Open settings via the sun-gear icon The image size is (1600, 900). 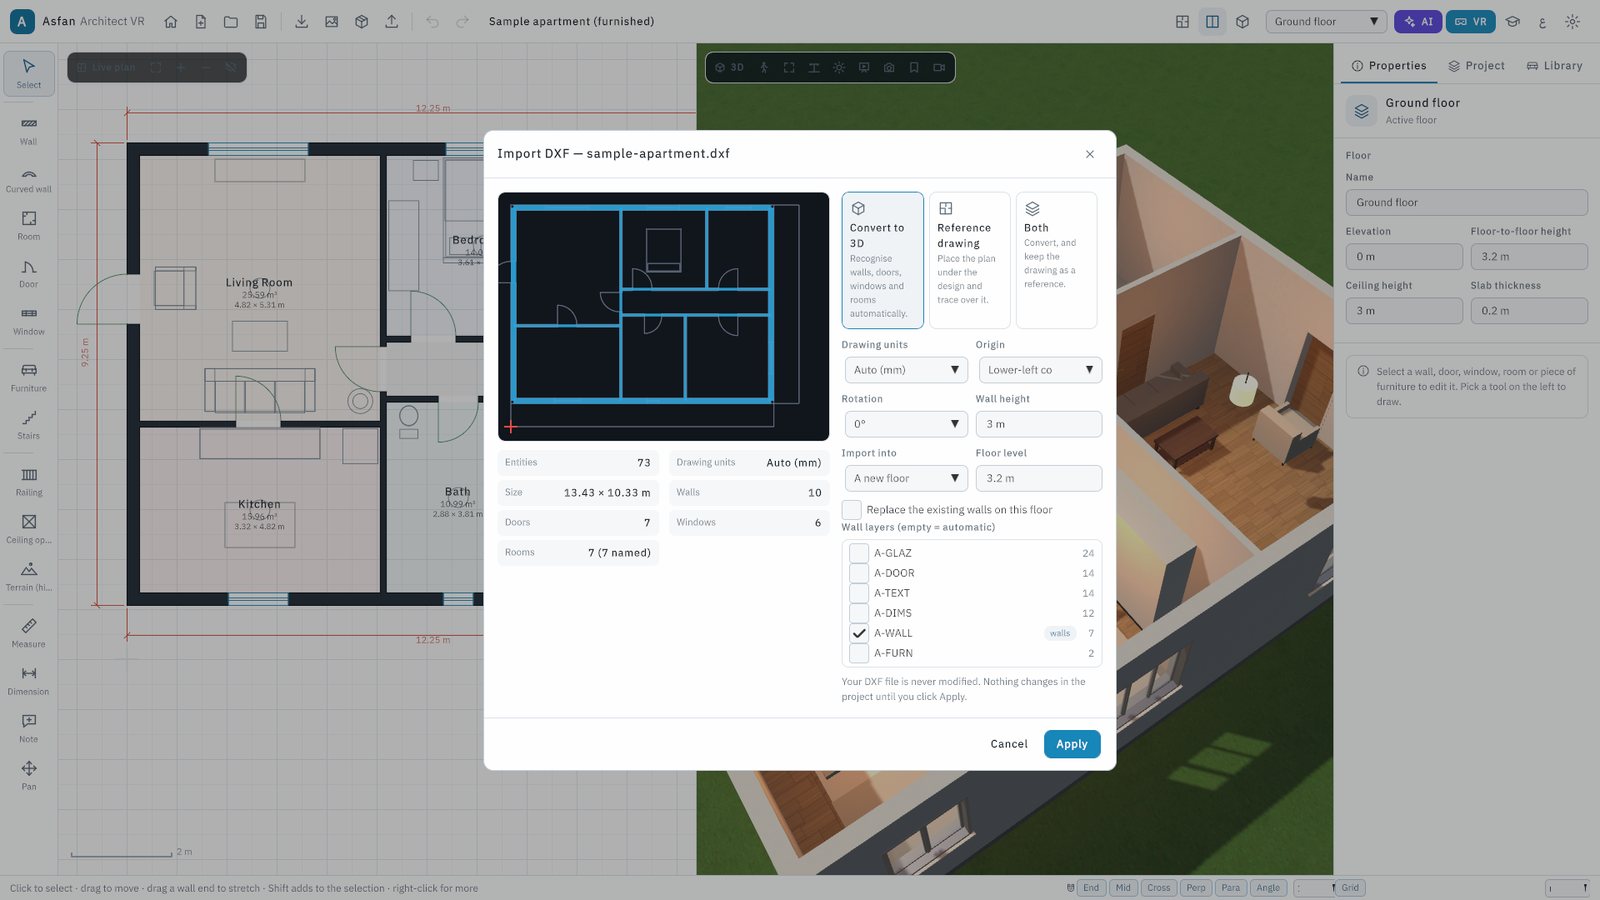[x=1572, y=21]
